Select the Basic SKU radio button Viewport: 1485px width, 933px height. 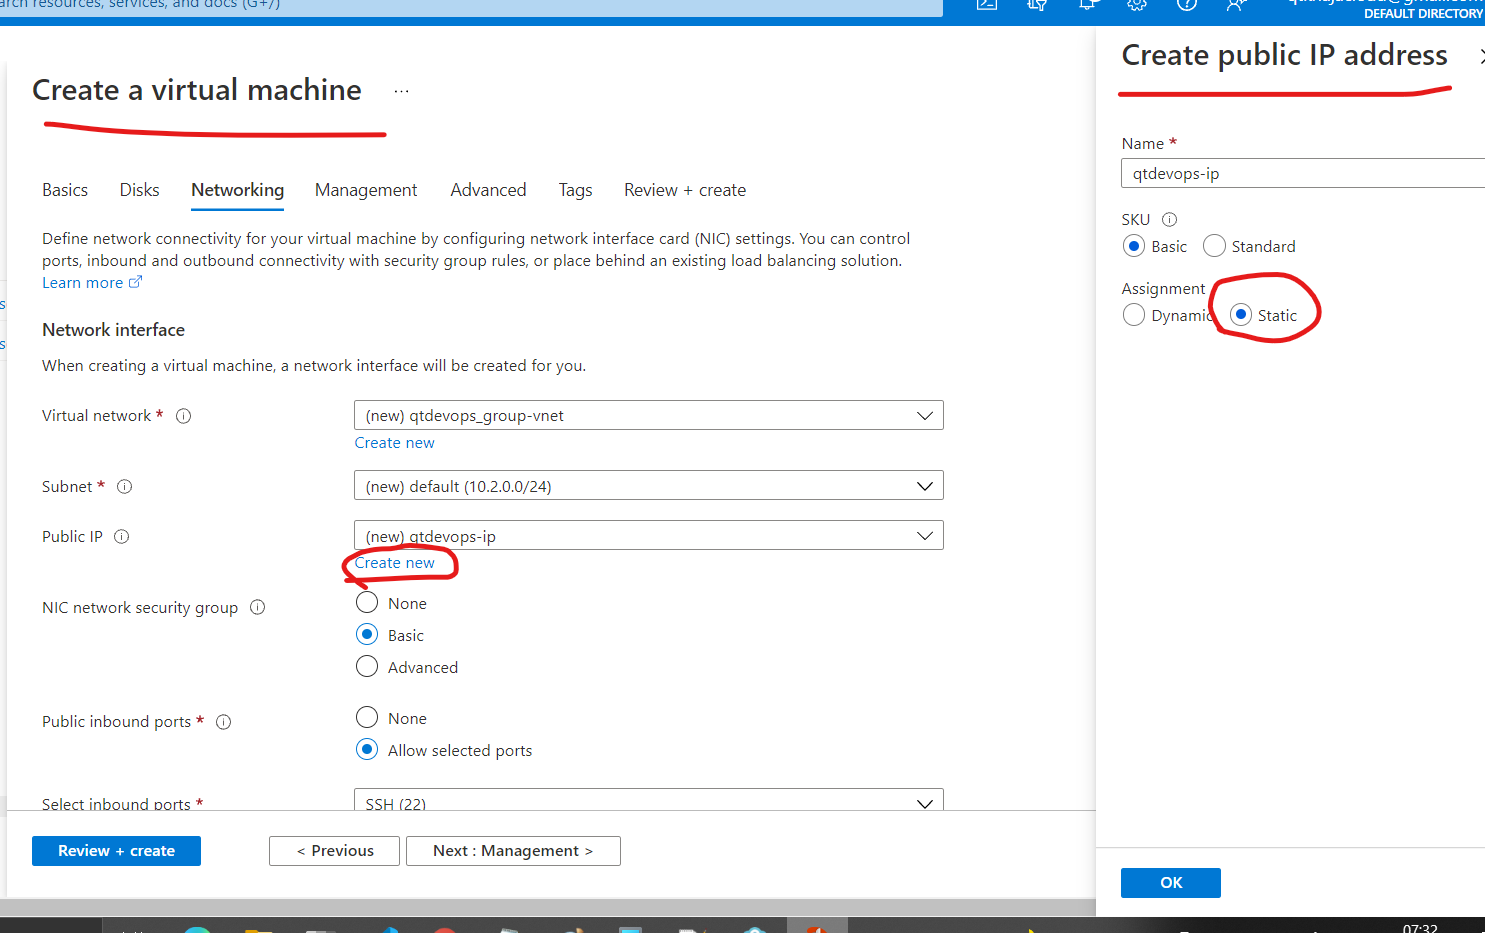1133,246
